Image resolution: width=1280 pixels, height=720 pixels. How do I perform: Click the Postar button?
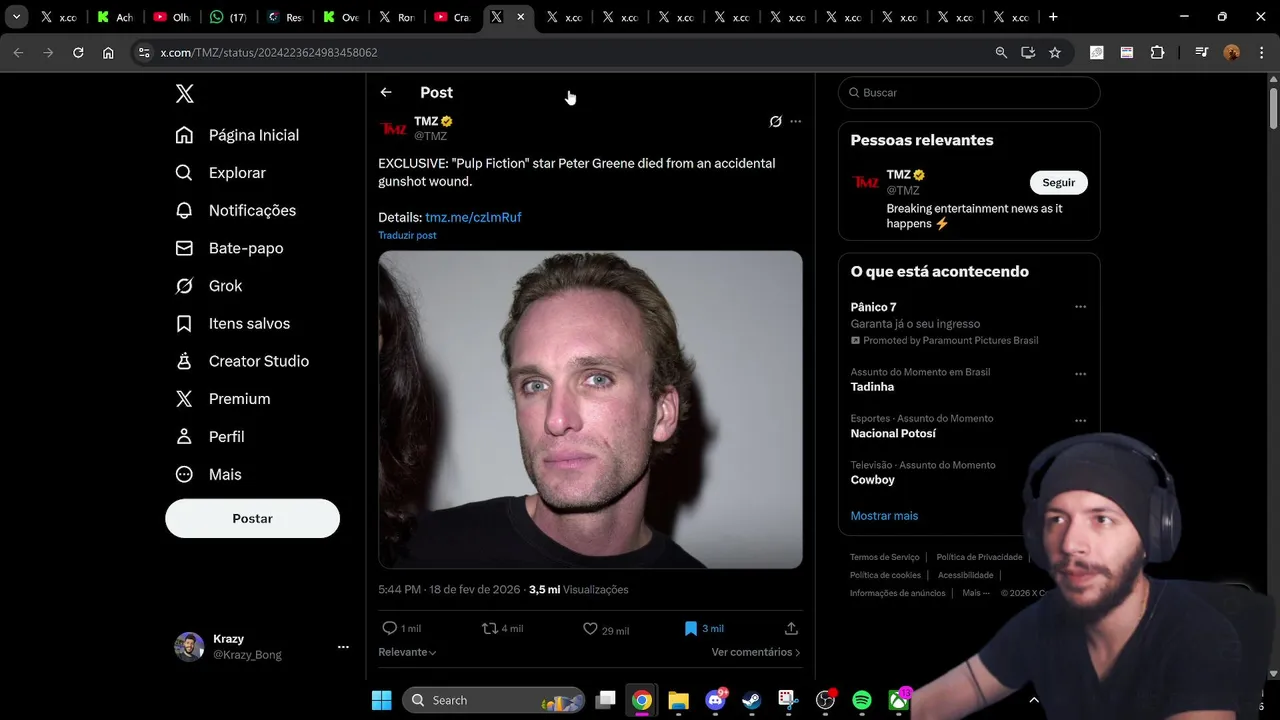coord(252,518)
